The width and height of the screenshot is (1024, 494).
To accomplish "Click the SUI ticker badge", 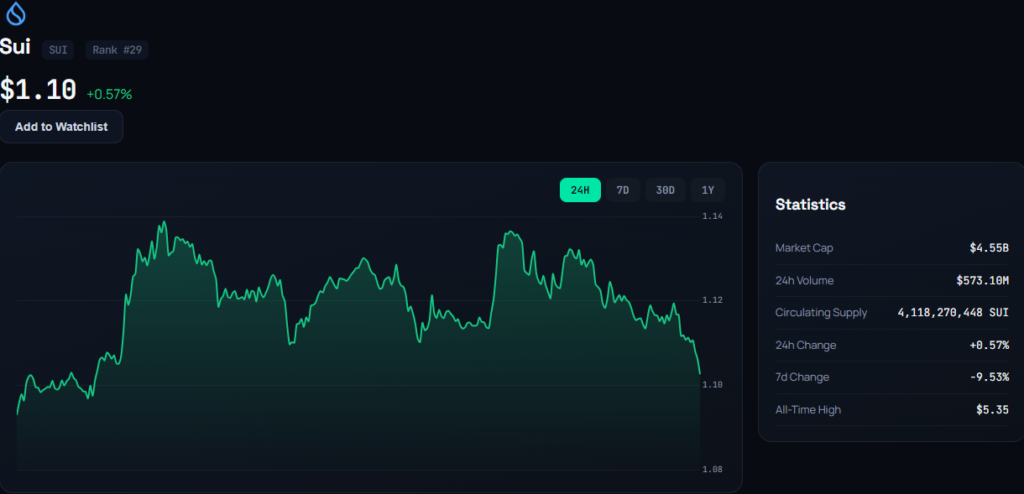I will (x=58, y=50).
